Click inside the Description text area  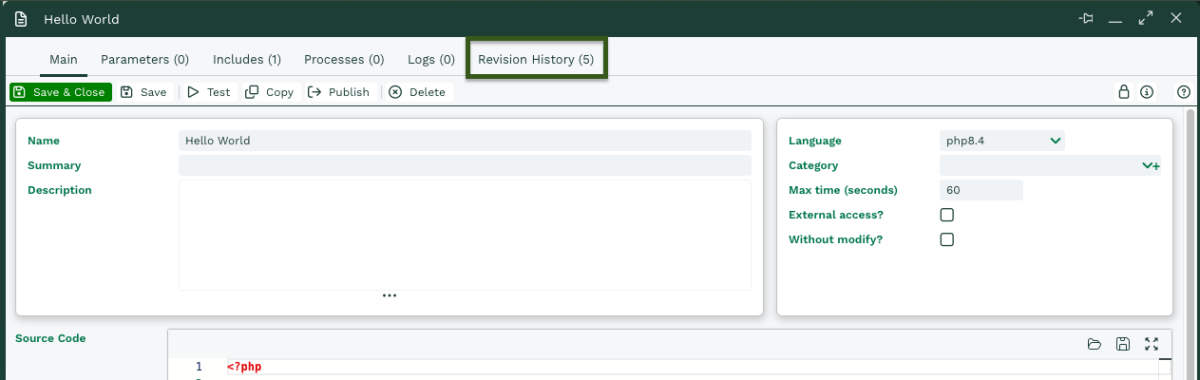(465, 234)
